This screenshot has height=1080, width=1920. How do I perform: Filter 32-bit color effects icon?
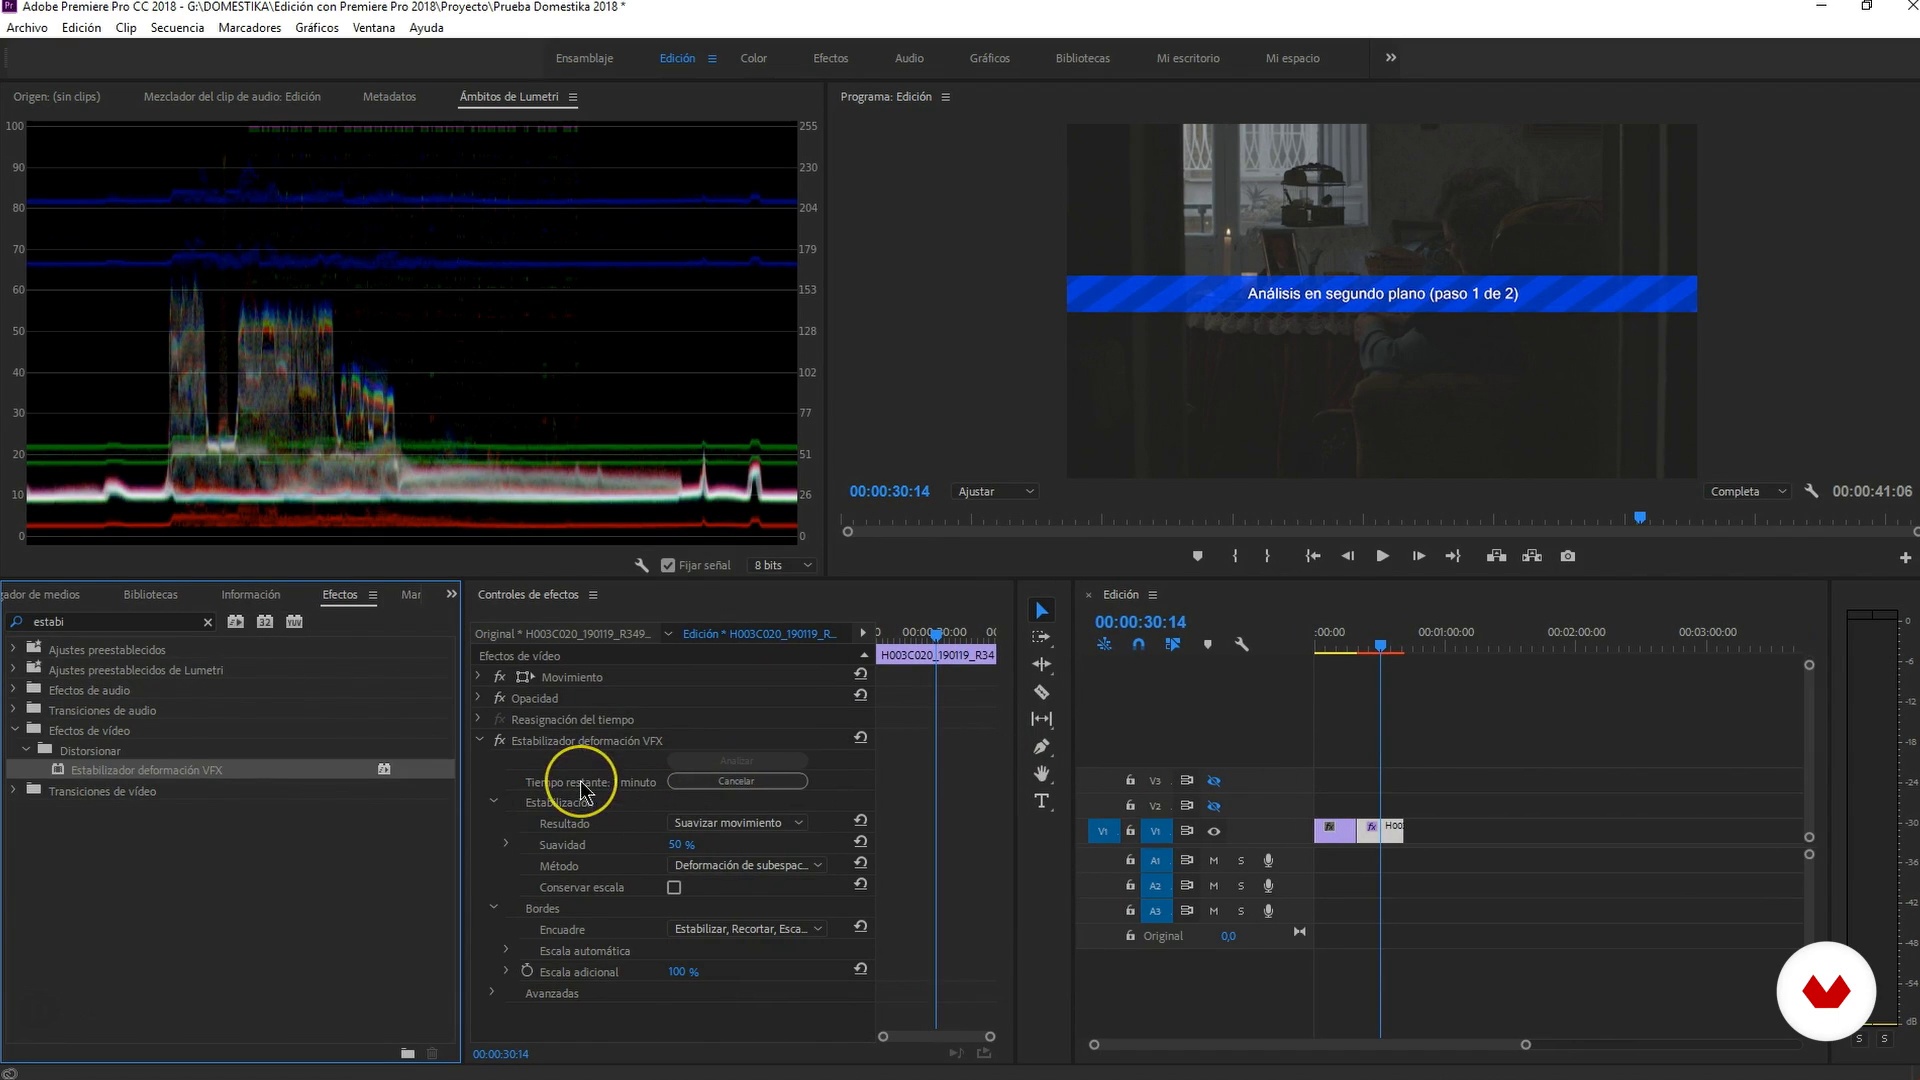coord(264,622)
